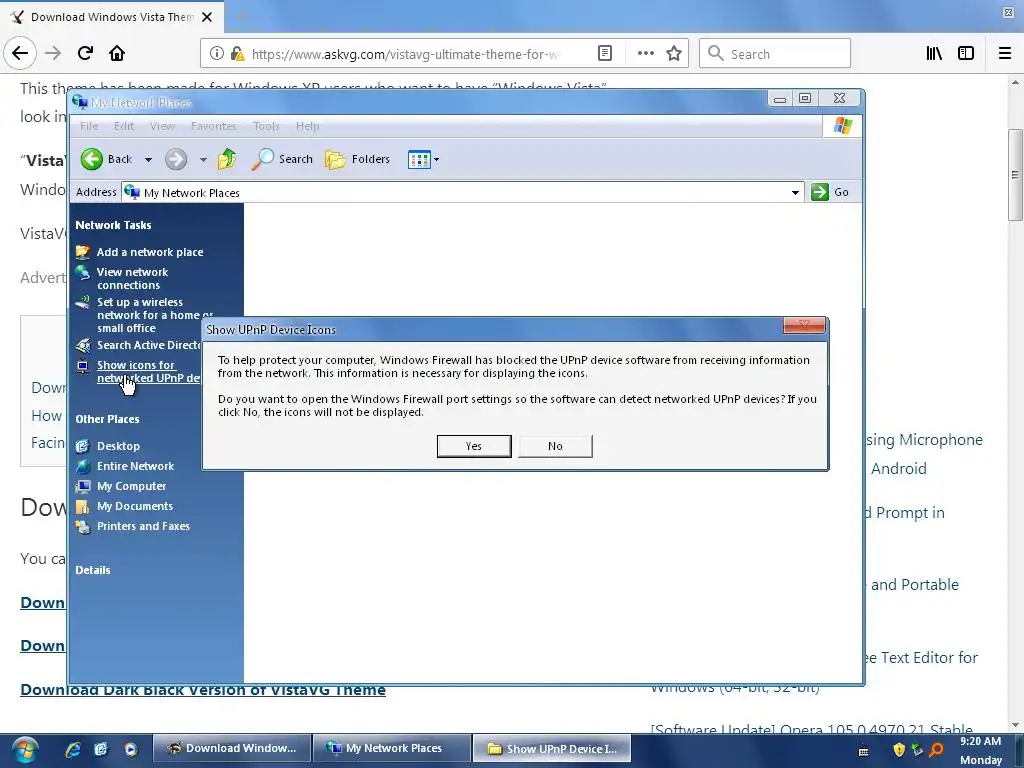Toggle Firefox sidebar icon

[966, 54]
